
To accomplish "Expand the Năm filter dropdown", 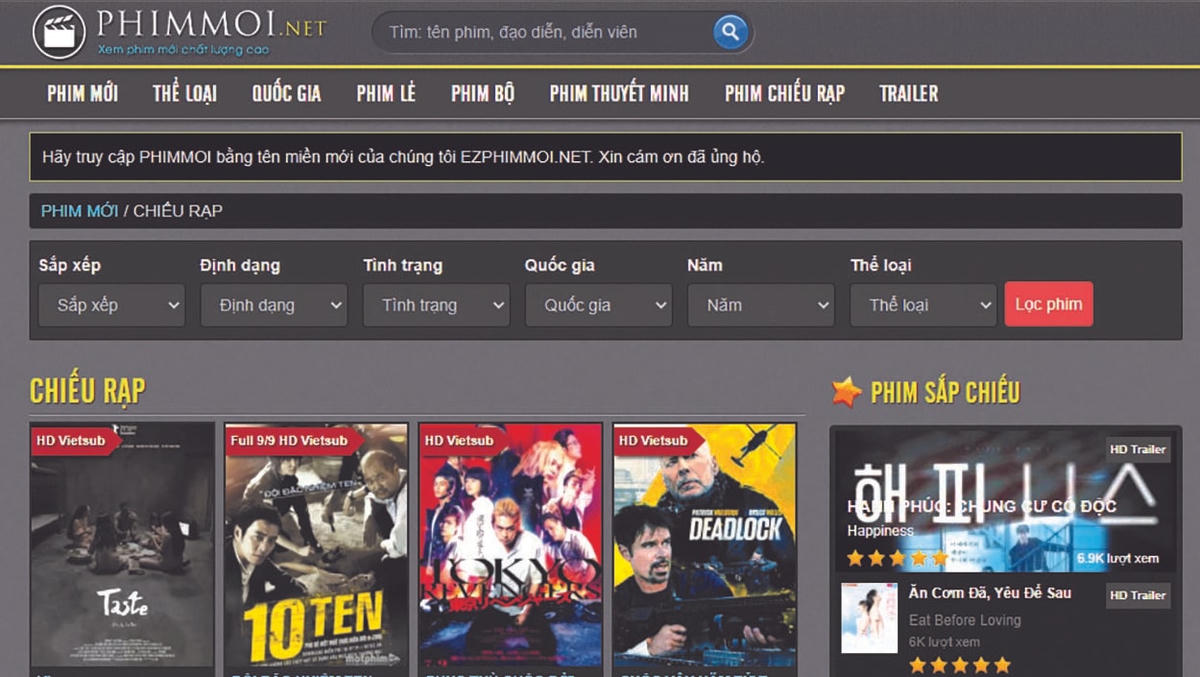I will [x=761, y=305].
